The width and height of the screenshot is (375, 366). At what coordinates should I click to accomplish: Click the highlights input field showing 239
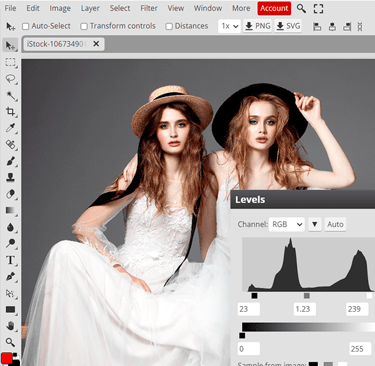coord(357,309)
